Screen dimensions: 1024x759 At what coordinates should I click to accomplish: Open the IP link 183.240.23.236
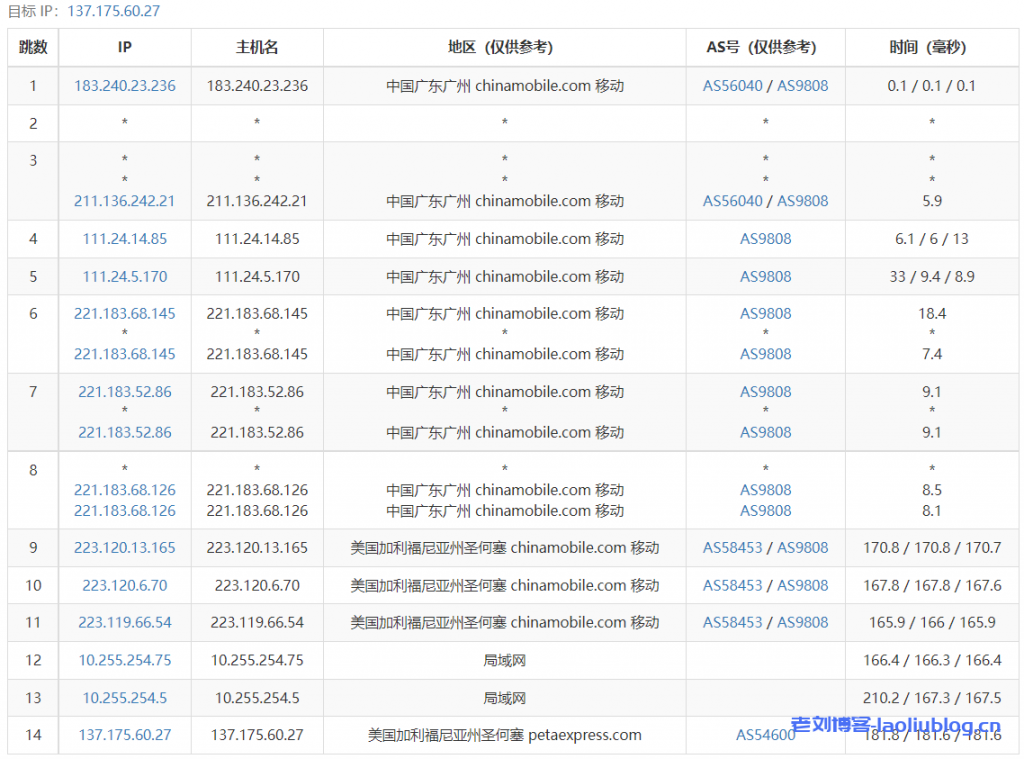[x=124, y=85]
